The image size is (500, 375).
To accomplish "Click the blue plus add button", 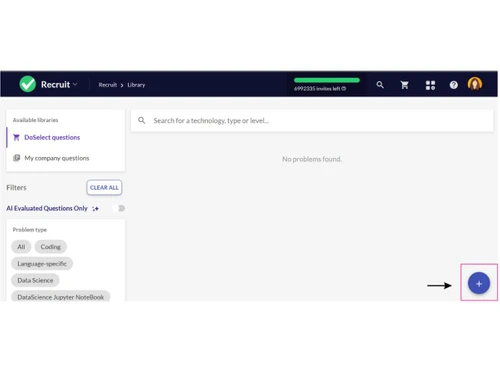I will [479, 283].
